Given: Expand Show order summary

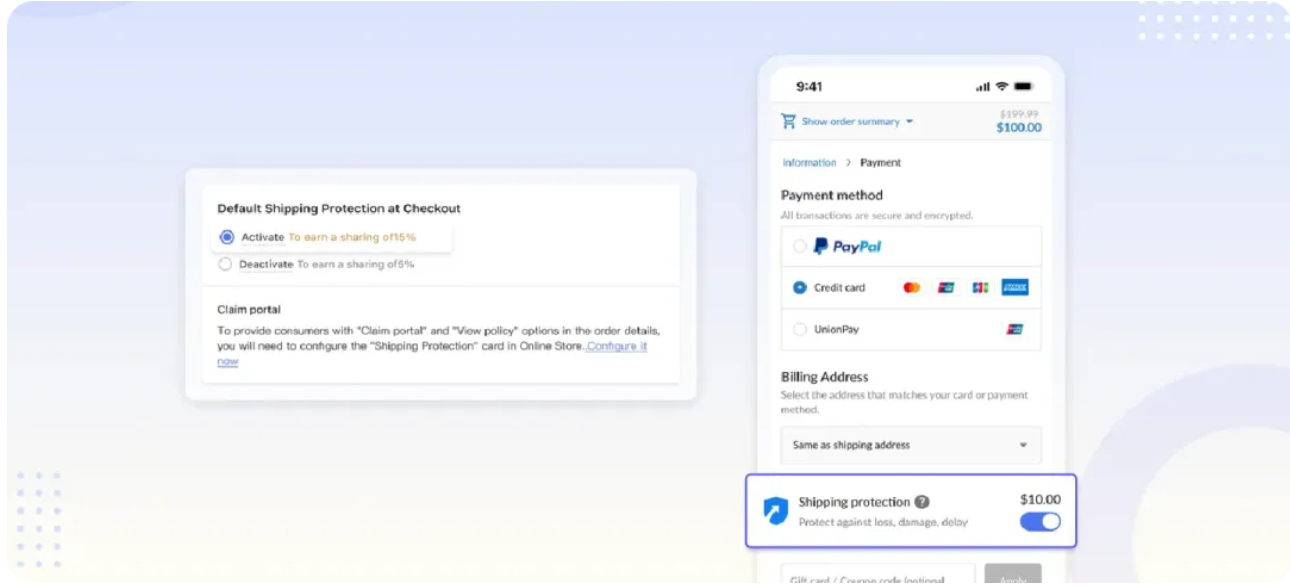Looking at the screenshot, I should point(857,122).
